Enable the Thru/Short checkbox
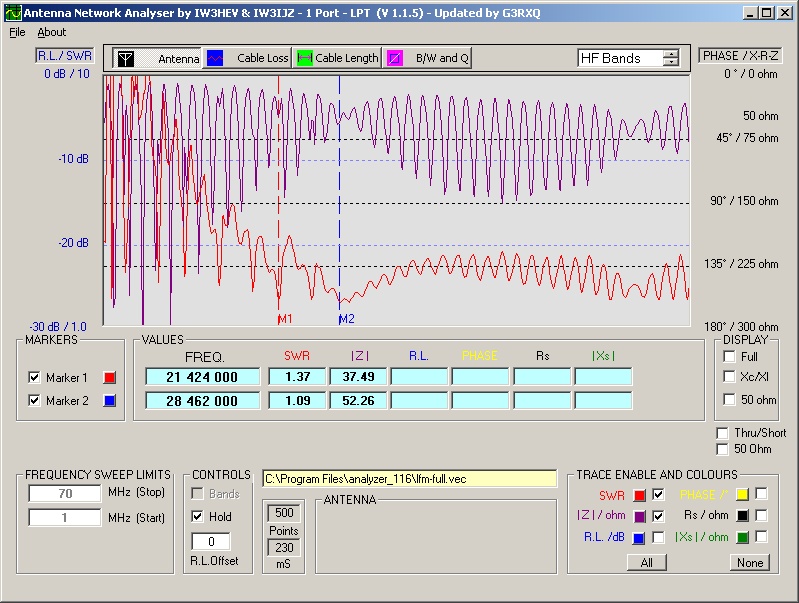This screenshot has width=799, height=603. pos(723,433)
